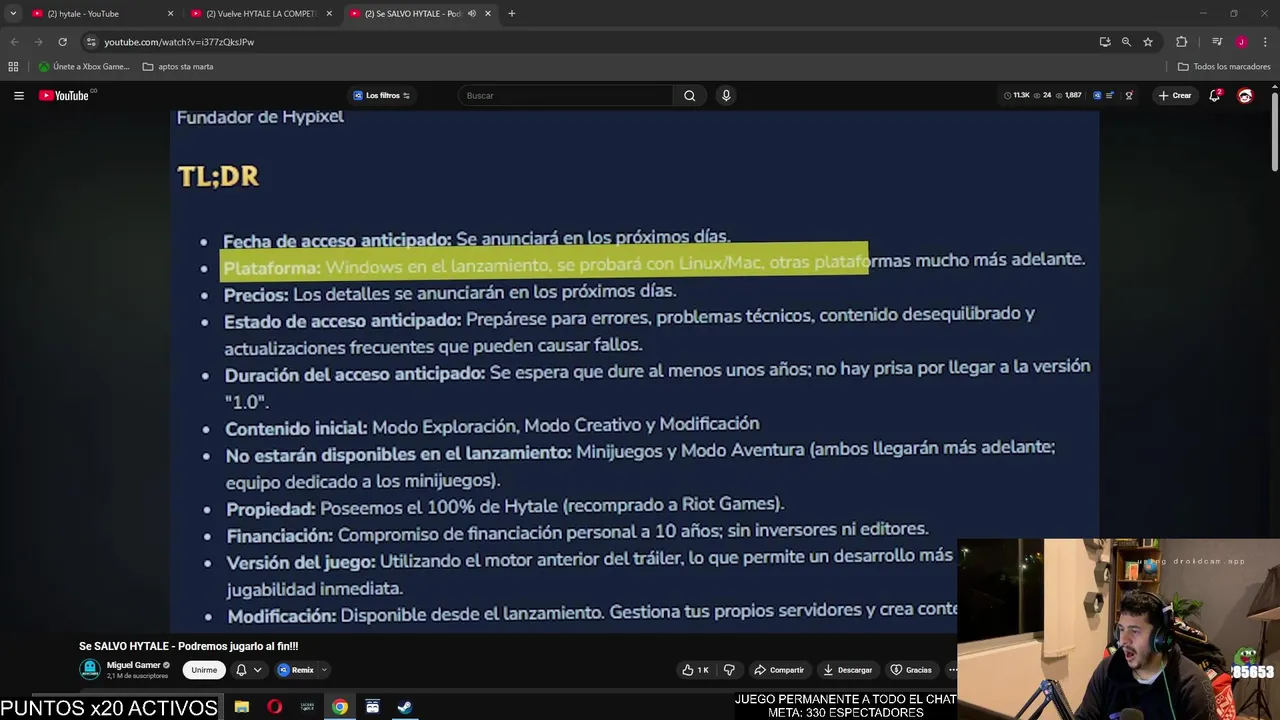Open the Chrome extensions puzzle icon
This screenshot has height=720, width=1280.
pos(1181,42)
